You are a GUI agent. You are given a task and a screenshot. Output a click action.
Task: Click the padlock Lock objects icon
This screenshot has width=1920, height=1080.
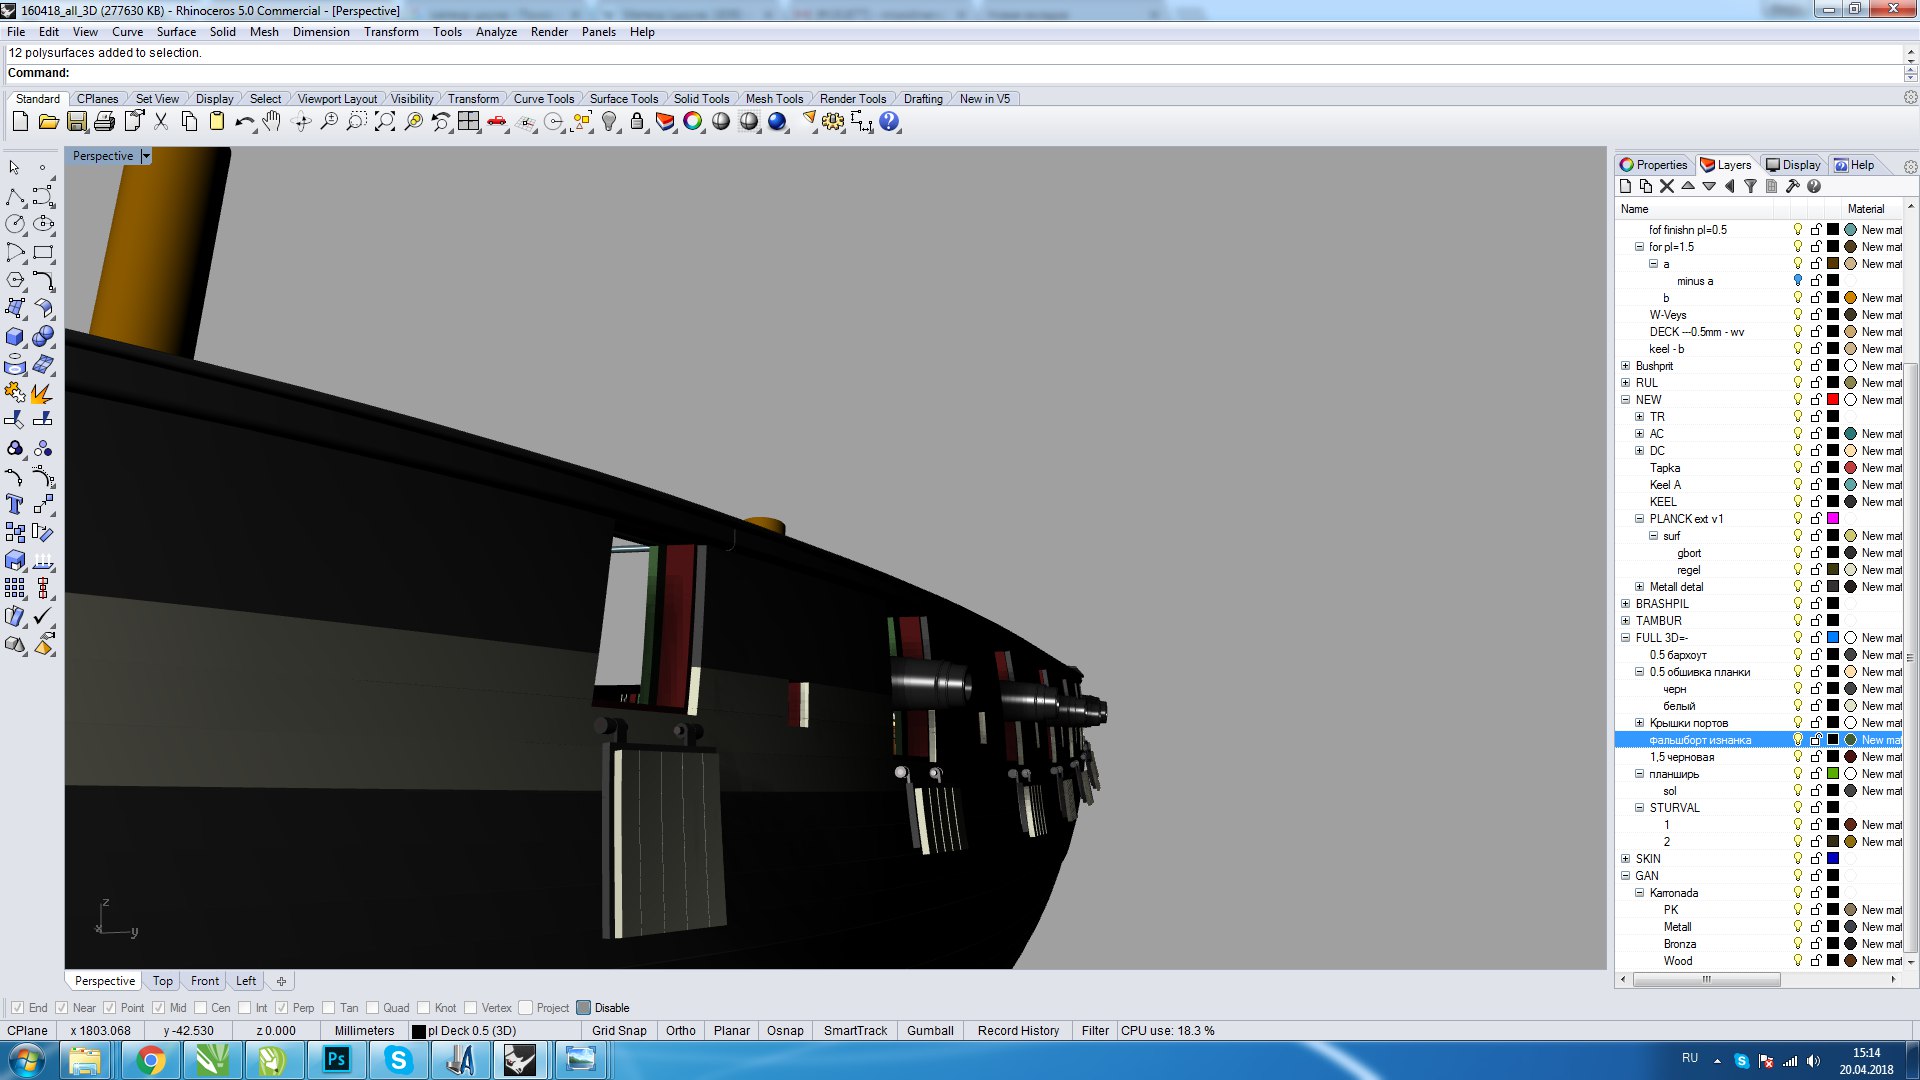coord(637,122)
